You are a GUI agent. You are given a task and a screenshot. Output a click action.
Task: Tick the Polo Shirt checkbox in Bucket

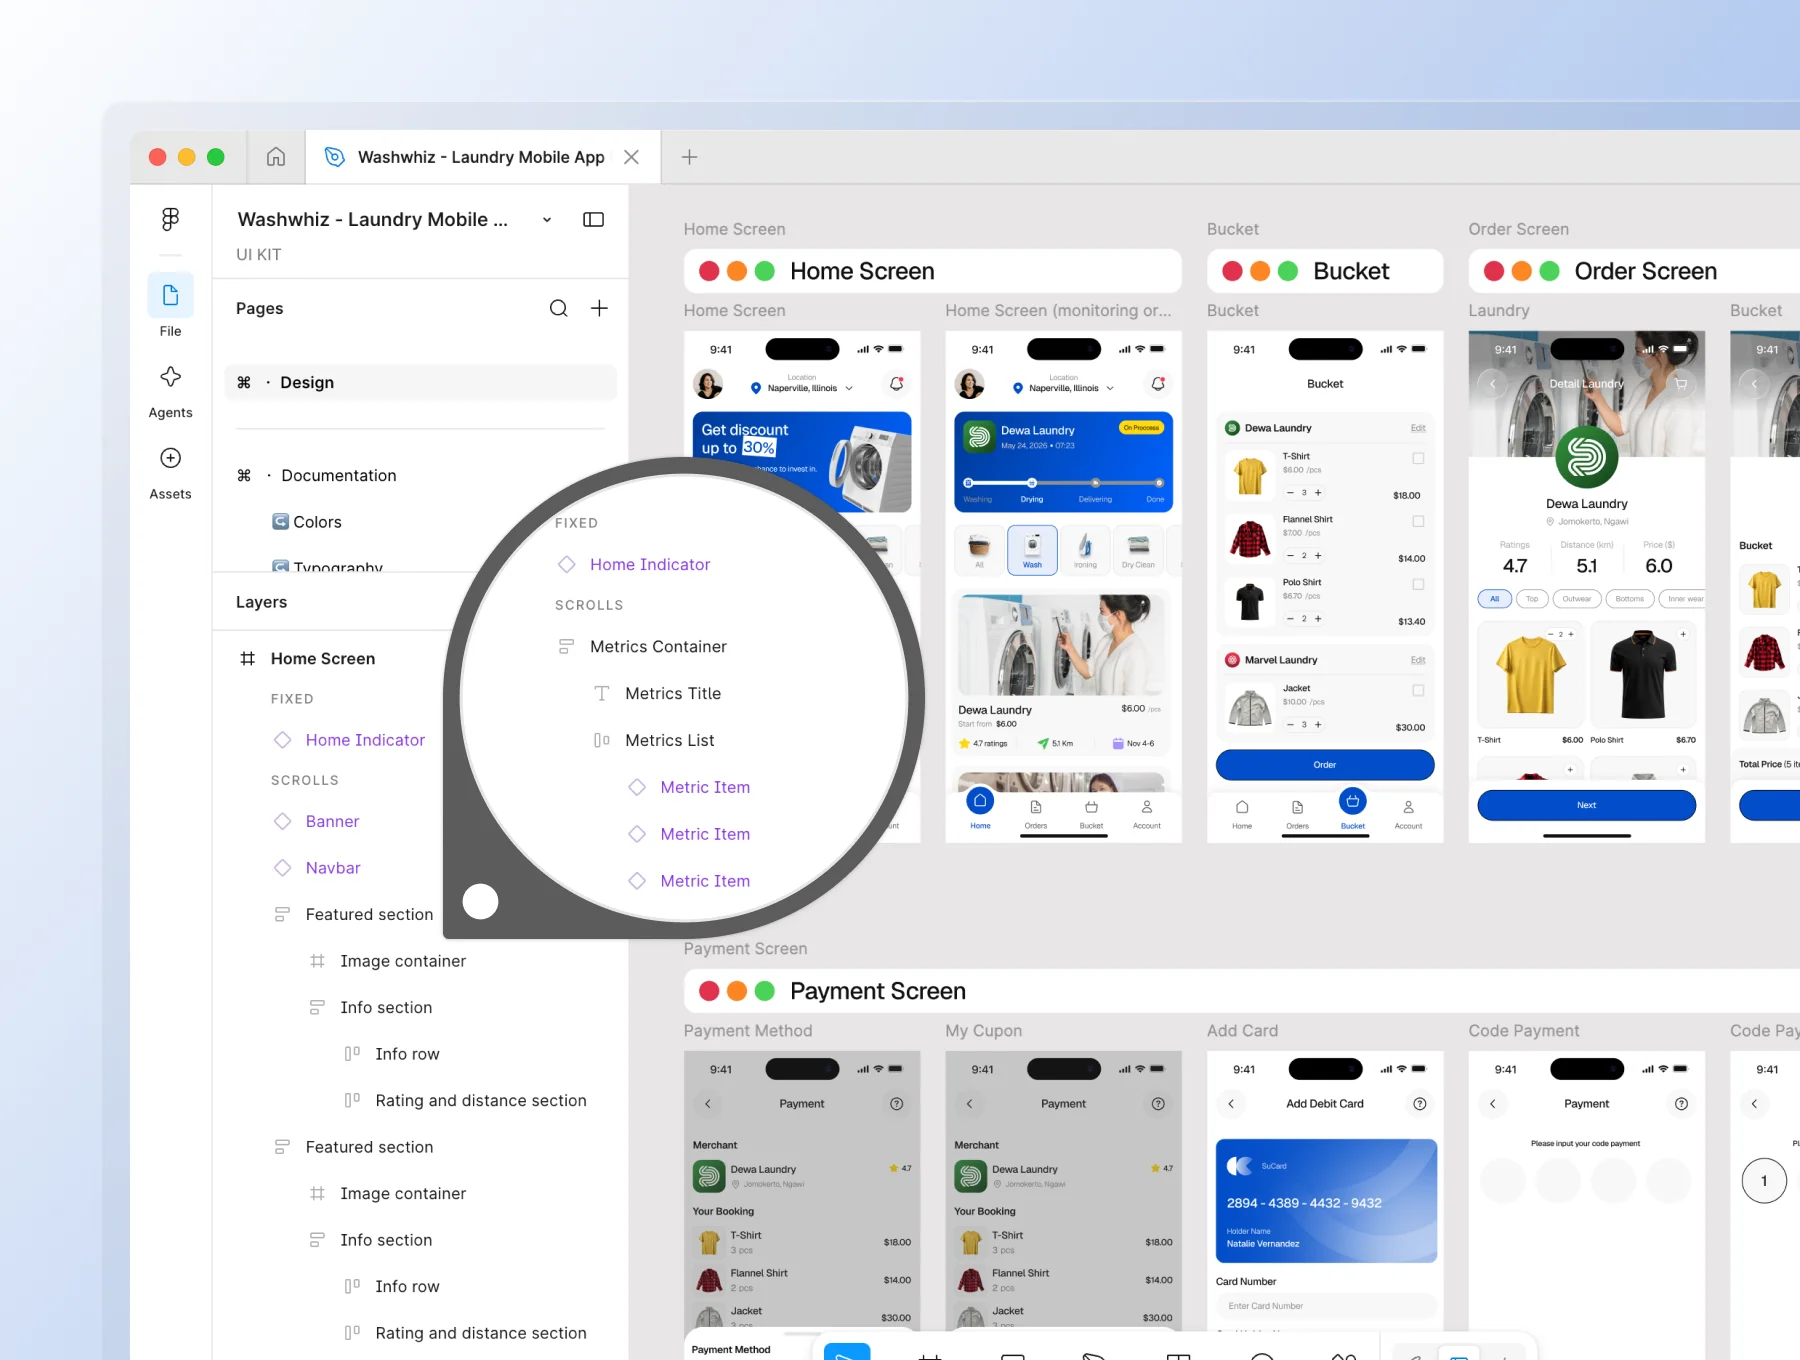pyautogui.click(x=1418, y=585)
